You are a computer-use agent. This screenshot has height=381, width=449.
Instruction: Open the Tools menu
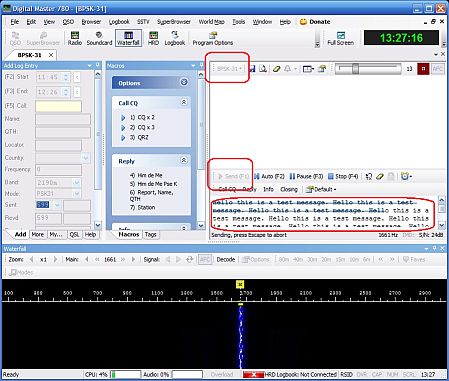239,22
